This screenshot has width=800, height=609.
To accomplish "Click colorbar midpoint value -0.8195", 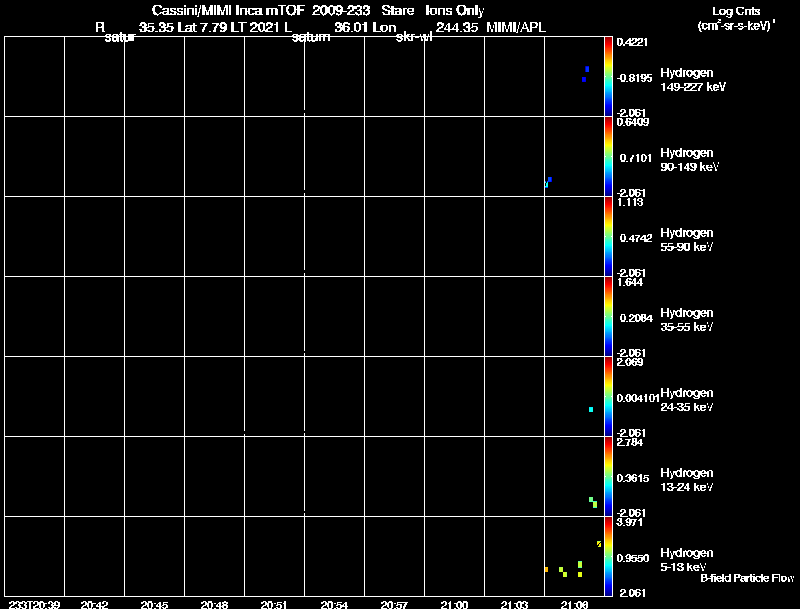I will pos(634,78).
